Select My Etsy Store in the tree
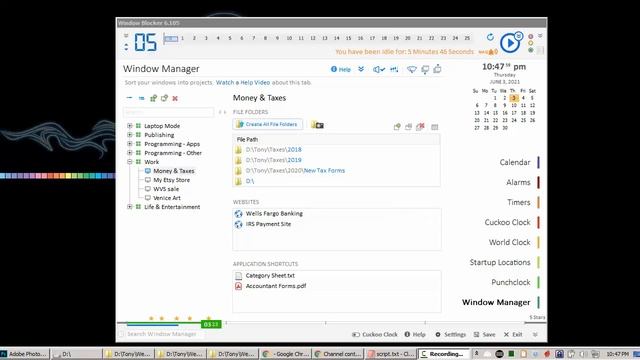The height and width of the screenshot is (360, 640). coord(171,180)
